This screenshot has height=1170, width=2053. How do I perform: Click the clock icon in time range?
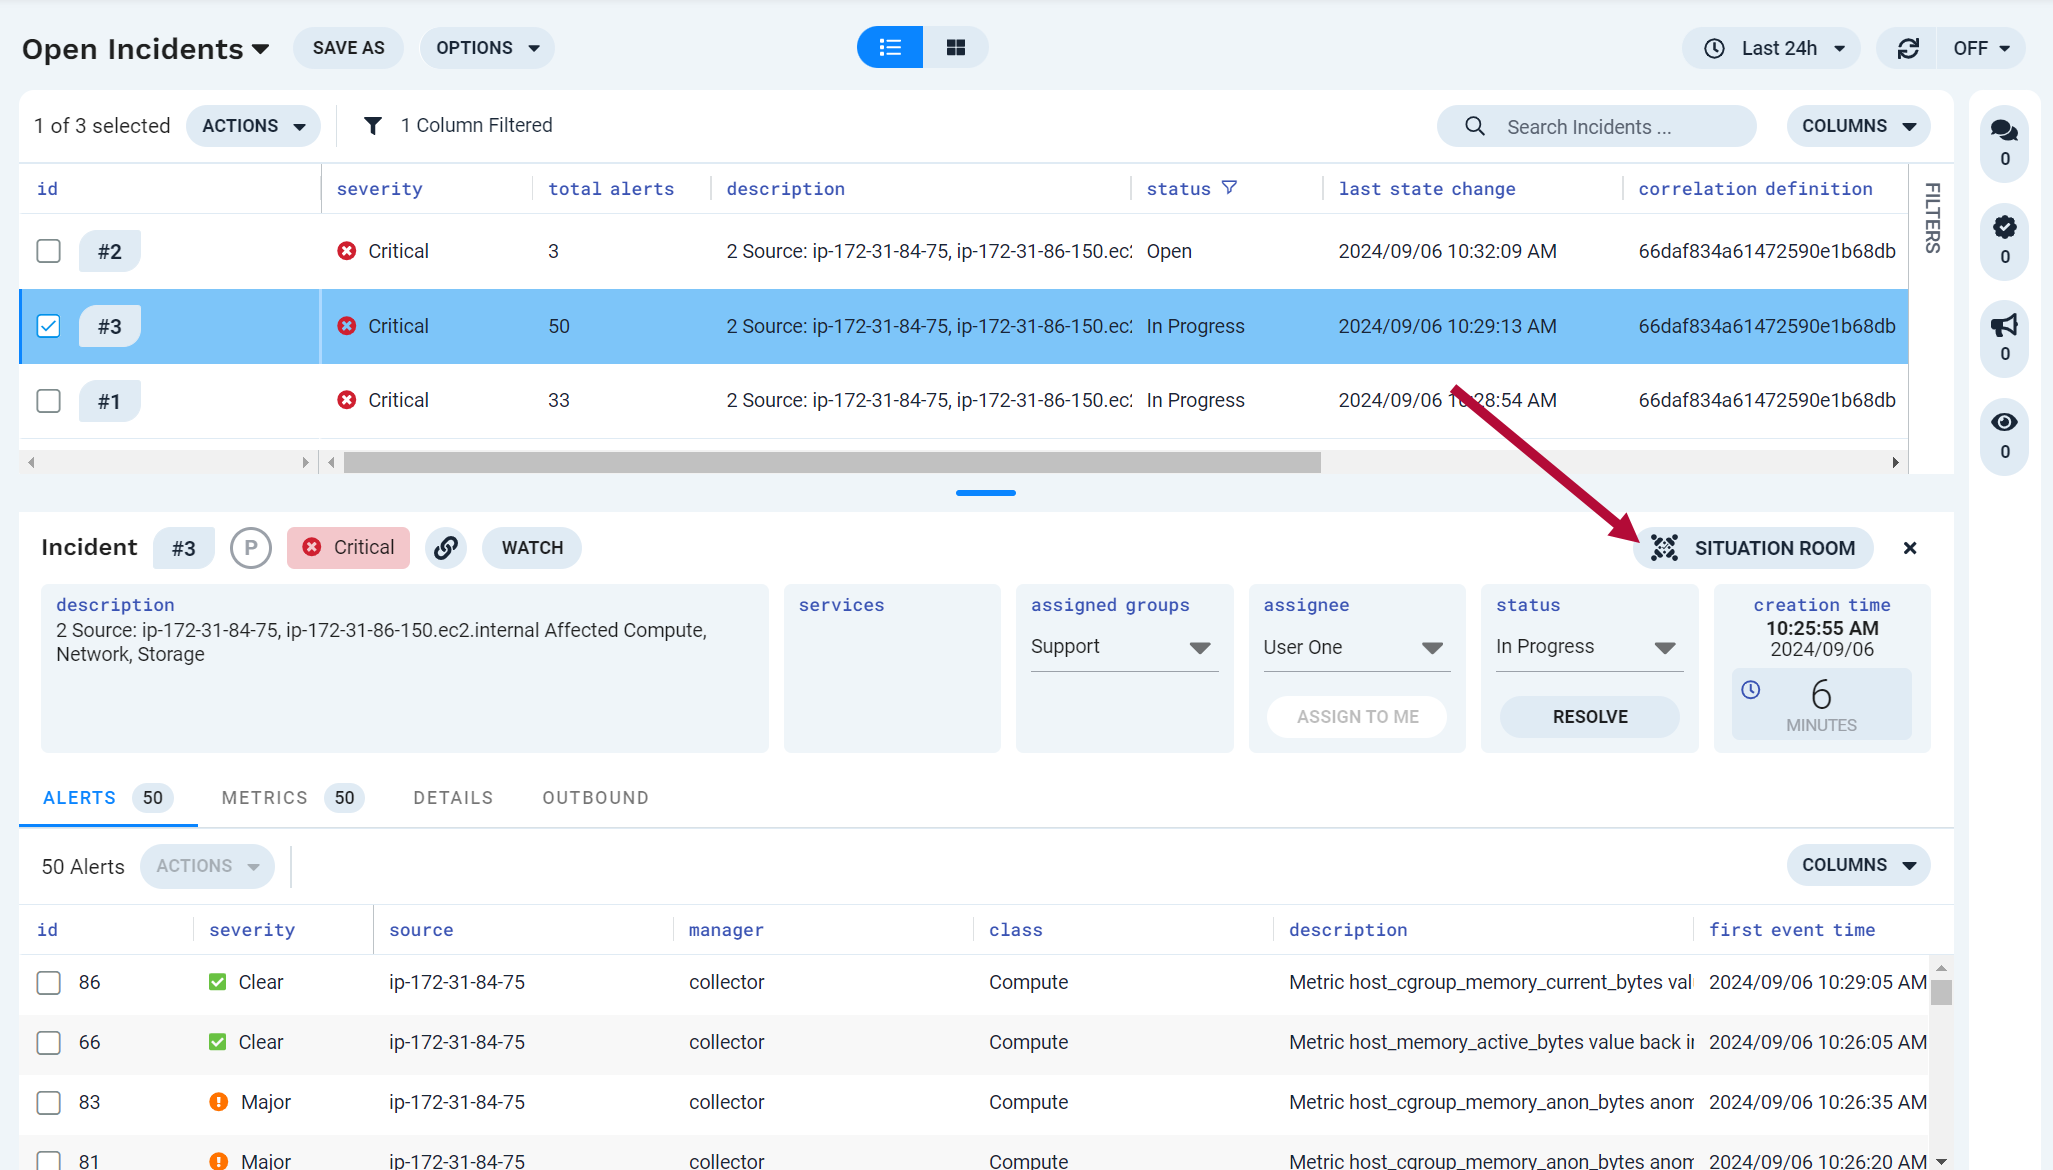coord(1714,48)
